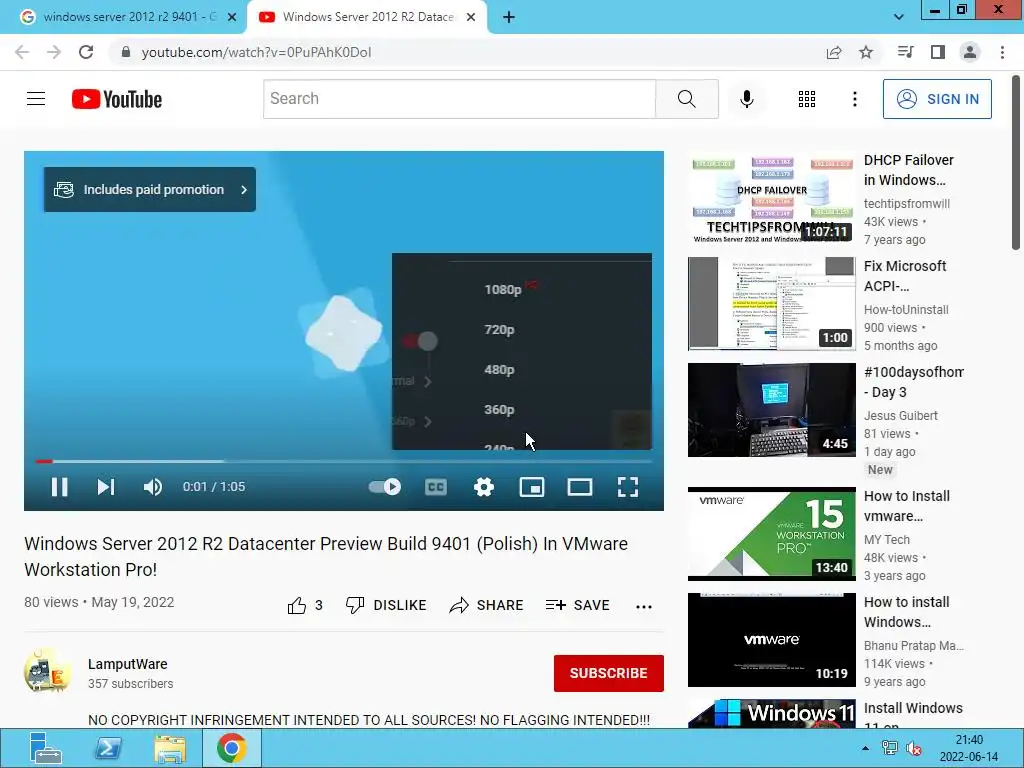The height and width of the screenshot is (768, 1024).
Task: Open the tab search dropdown
Action: (899, 17)
